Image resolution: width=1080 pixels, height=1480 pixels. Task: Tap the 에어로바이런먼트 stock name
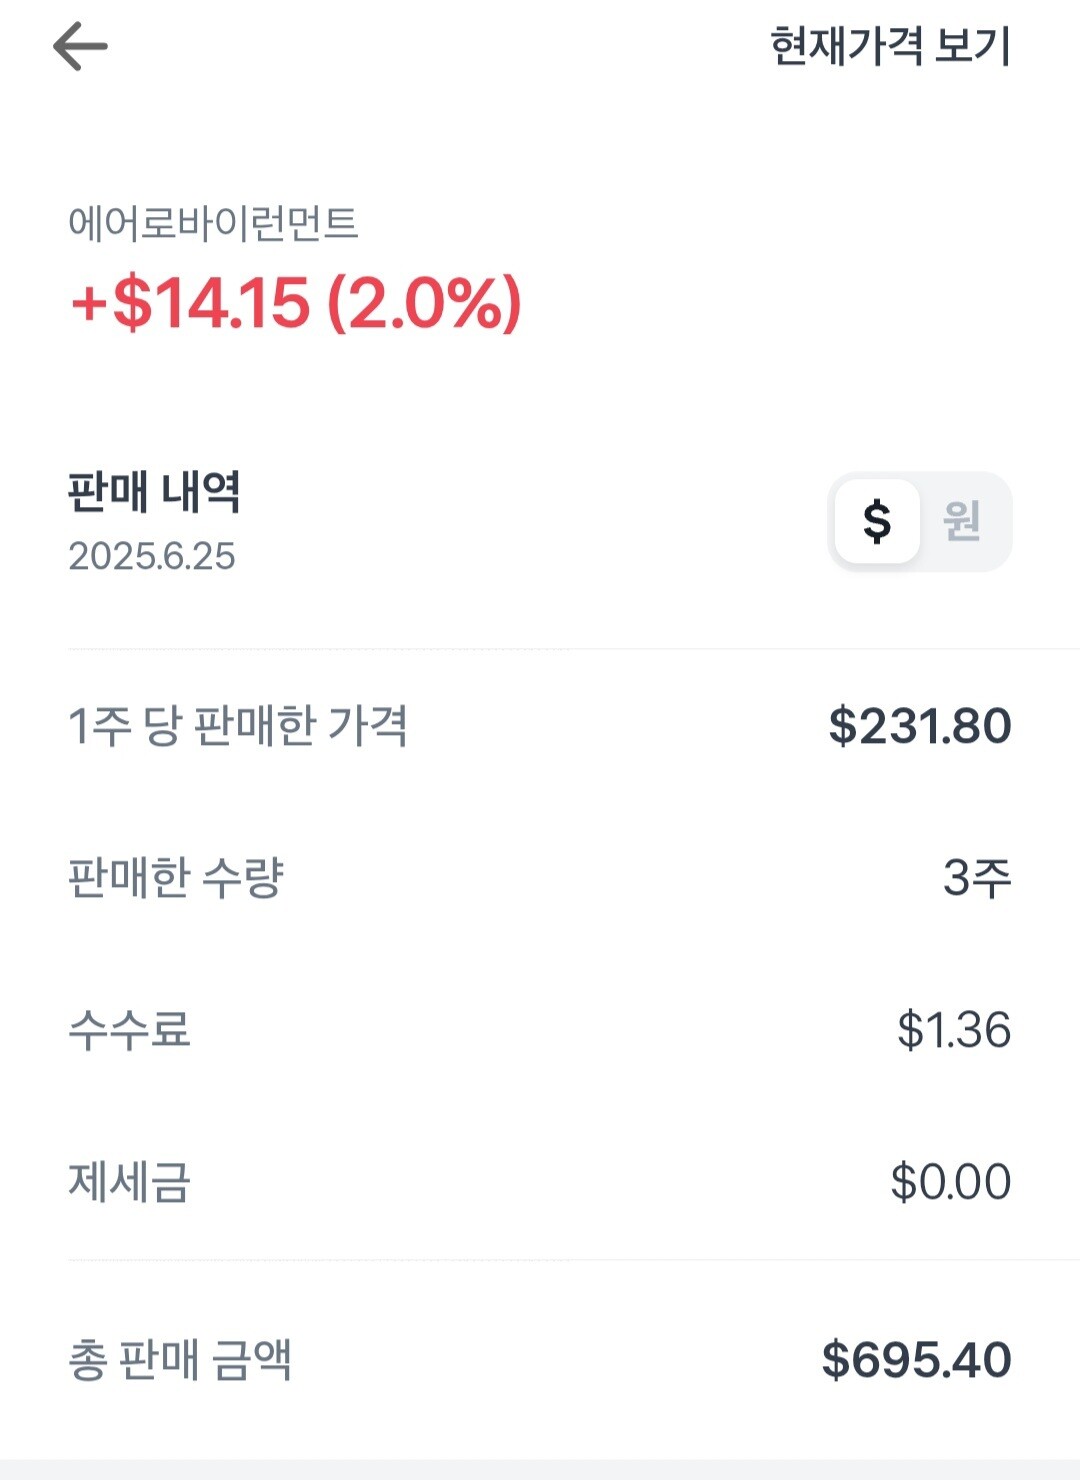[x=213, y=223]
